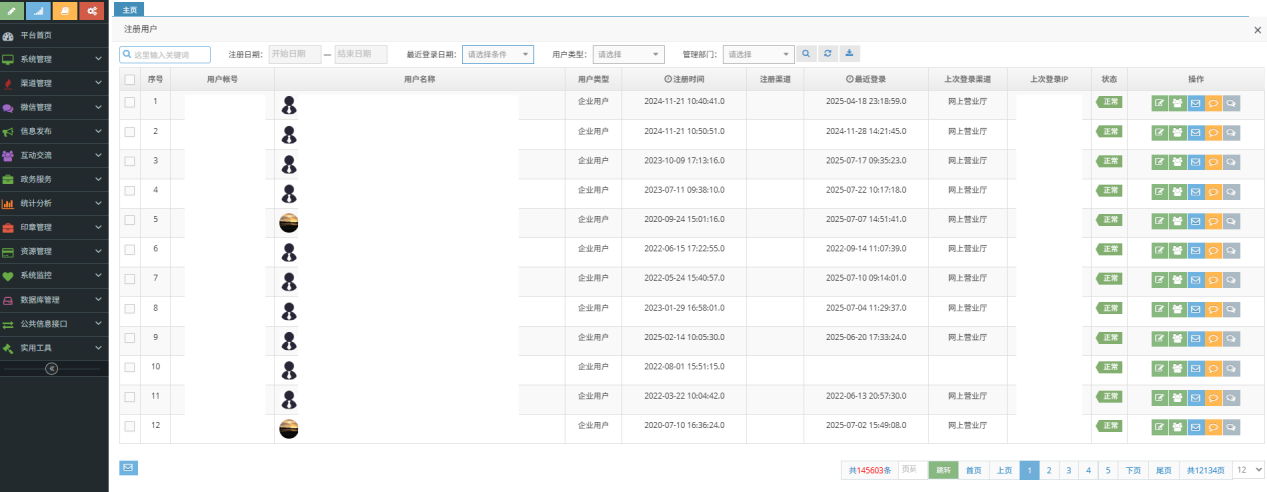The image size is (1267, 492).
Task: Open the 用户类型 dropdown
Action: pyautogui.click(x=628, y=55)
